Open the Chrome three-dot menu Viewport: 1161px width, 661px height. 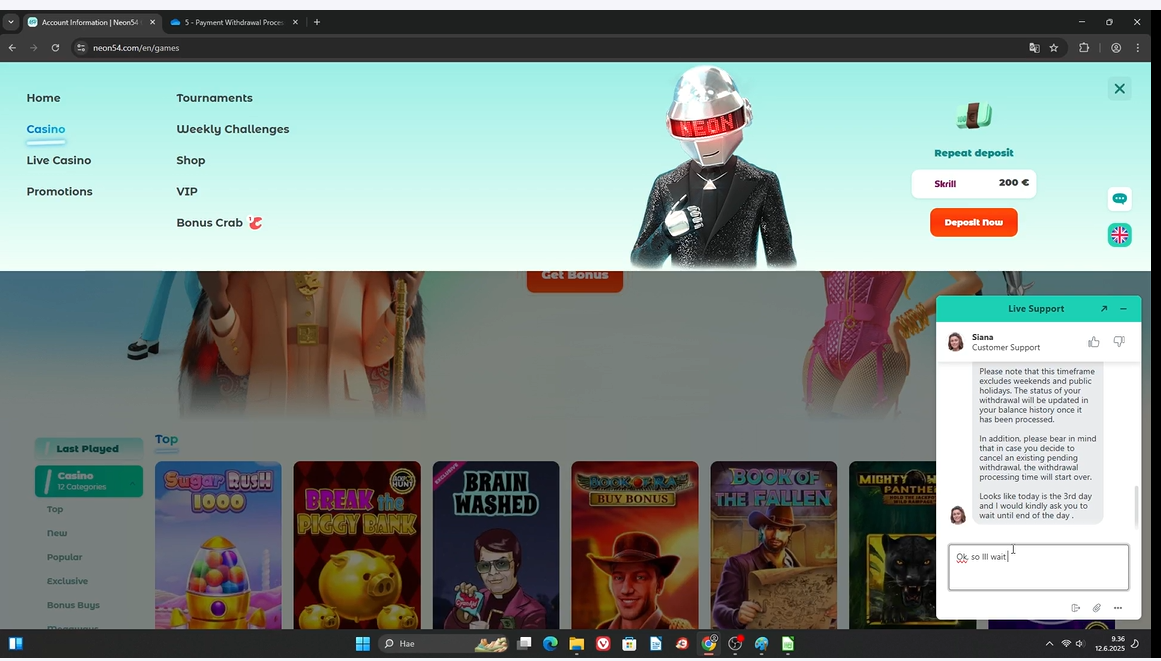tap(1138, 47)
